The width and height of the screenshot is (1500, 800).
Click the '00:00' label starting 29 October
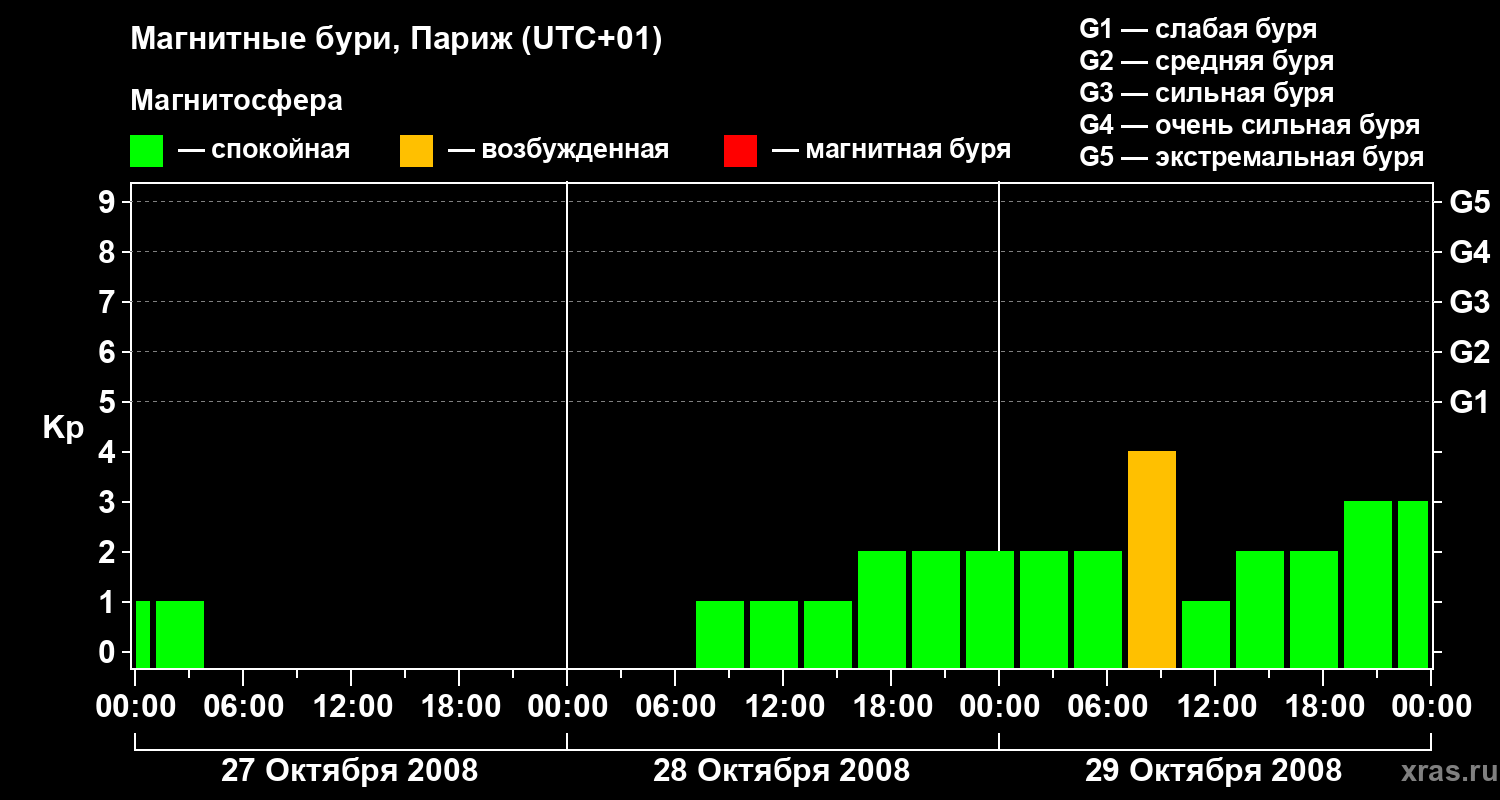click(999, 706)
